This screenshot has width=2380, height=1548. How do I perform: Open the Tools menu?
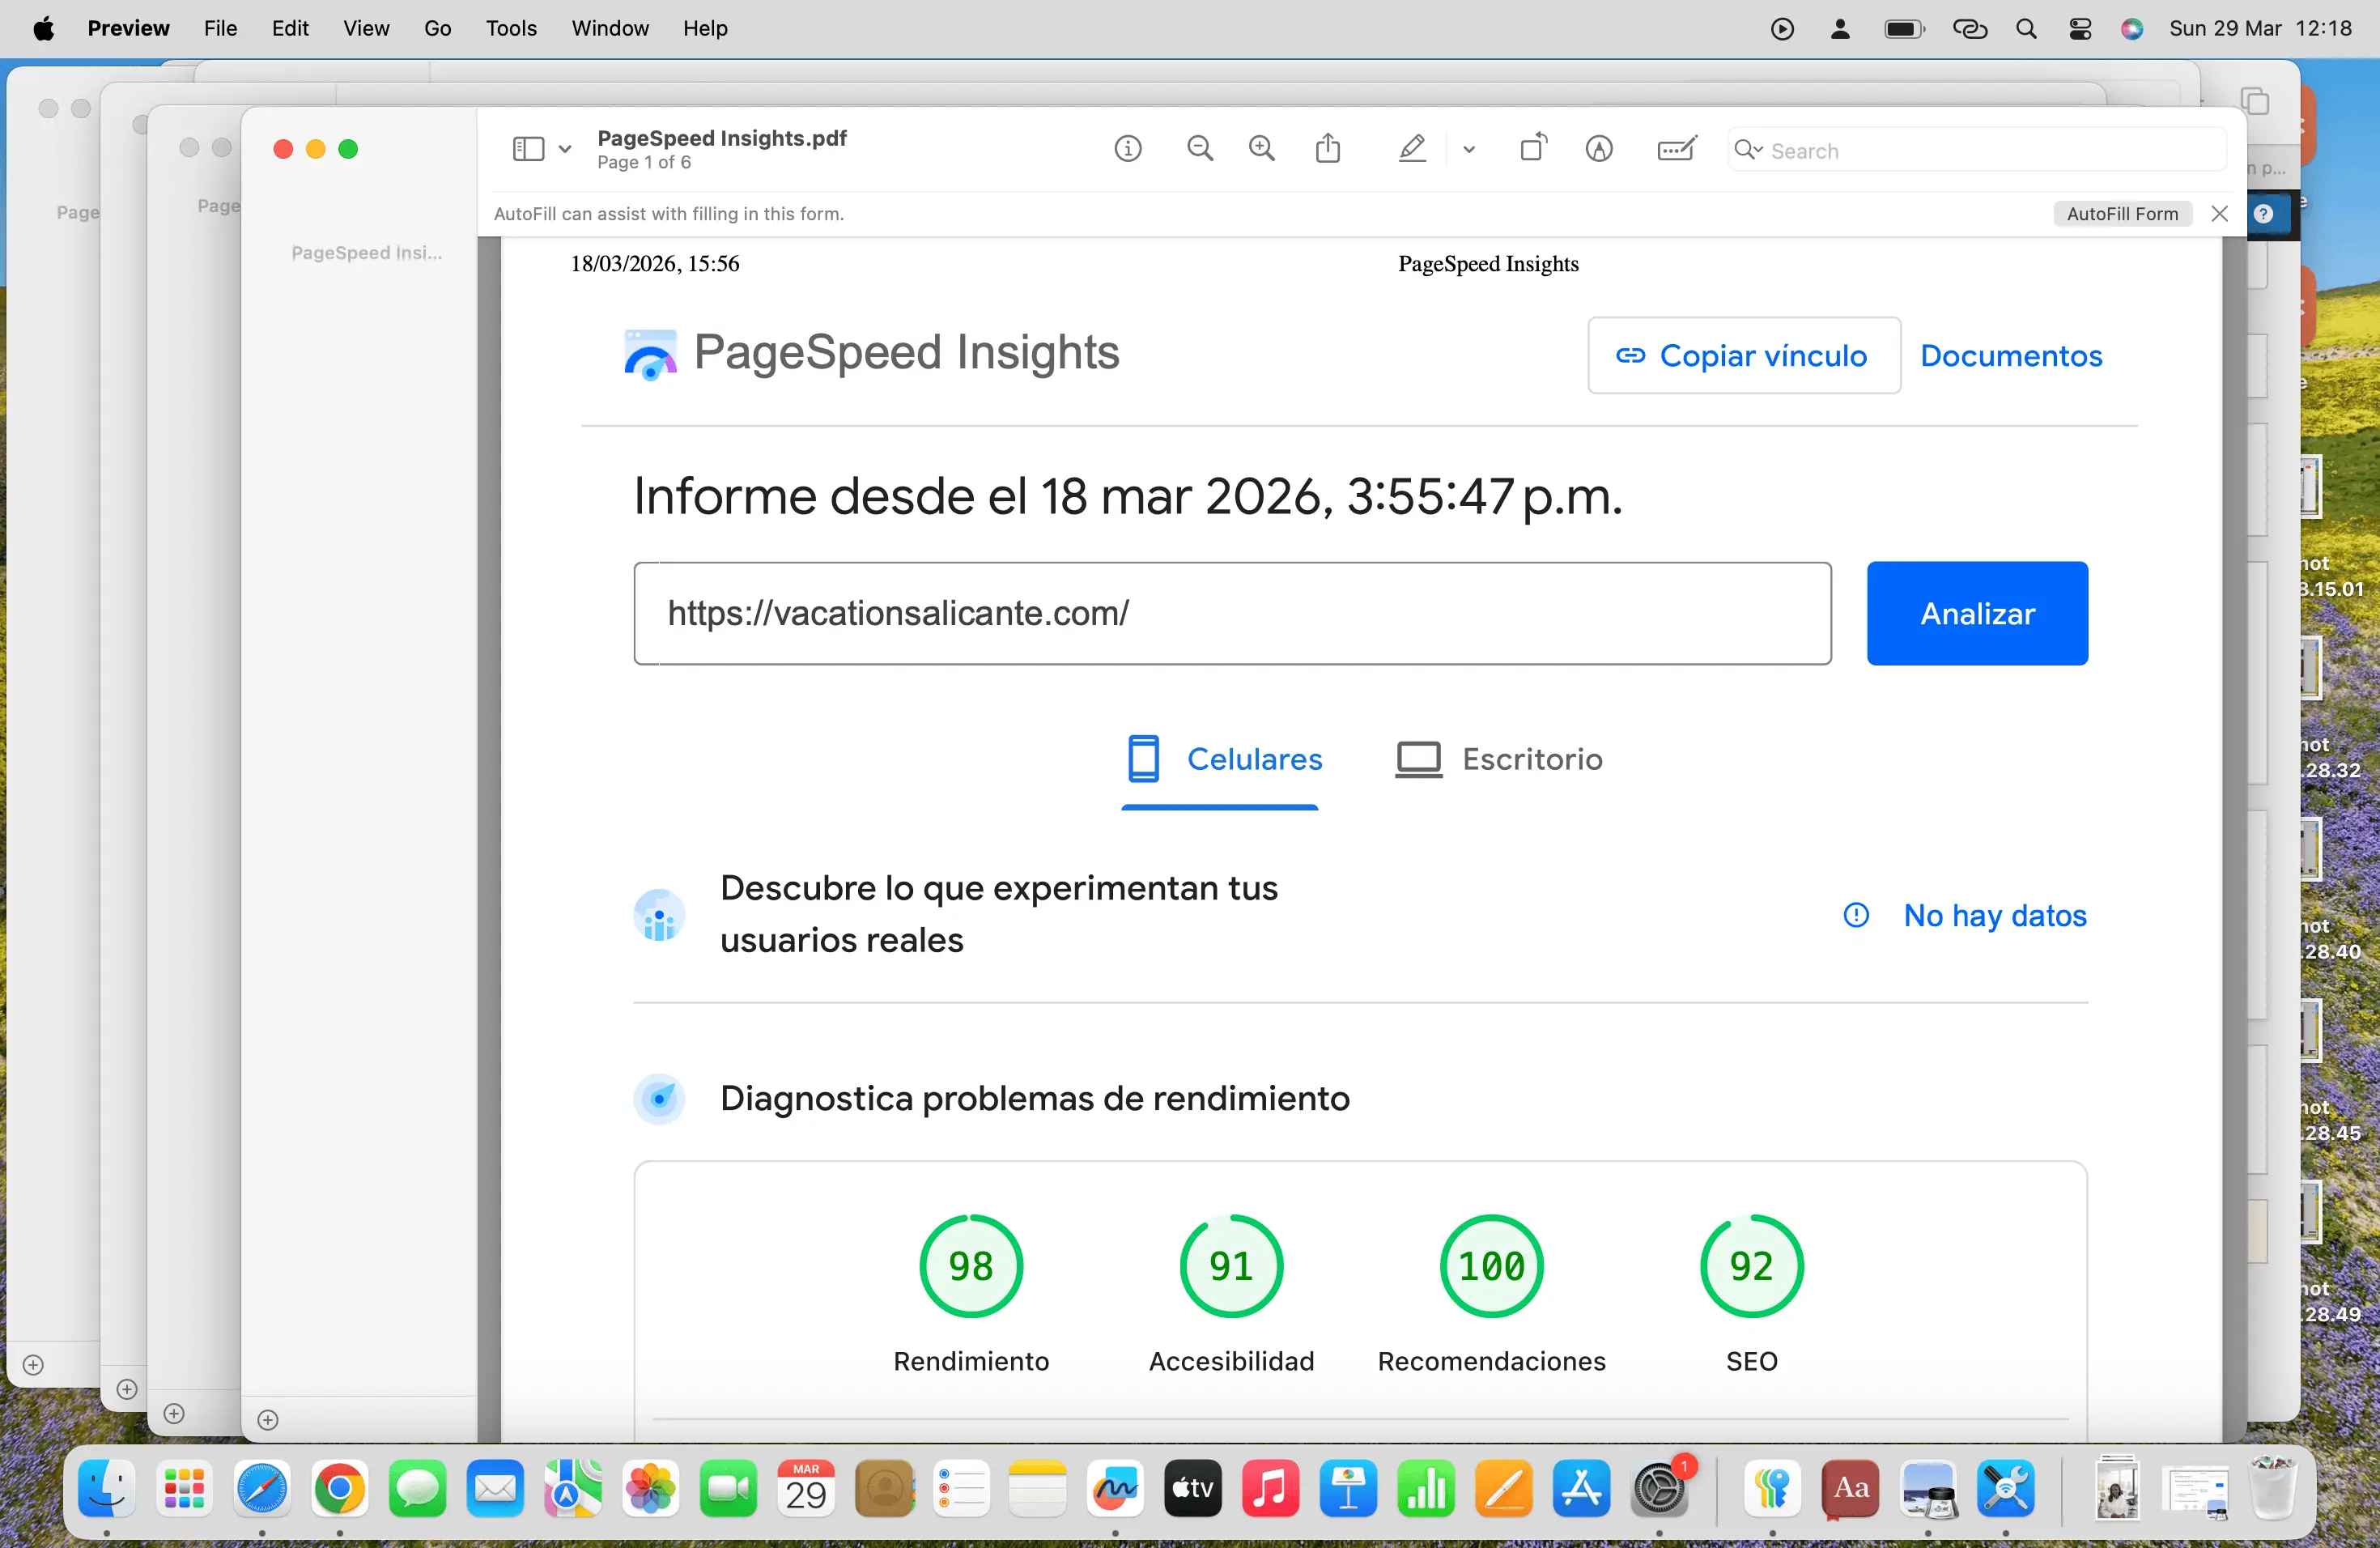pyautogui.click(x=511, y=28)
